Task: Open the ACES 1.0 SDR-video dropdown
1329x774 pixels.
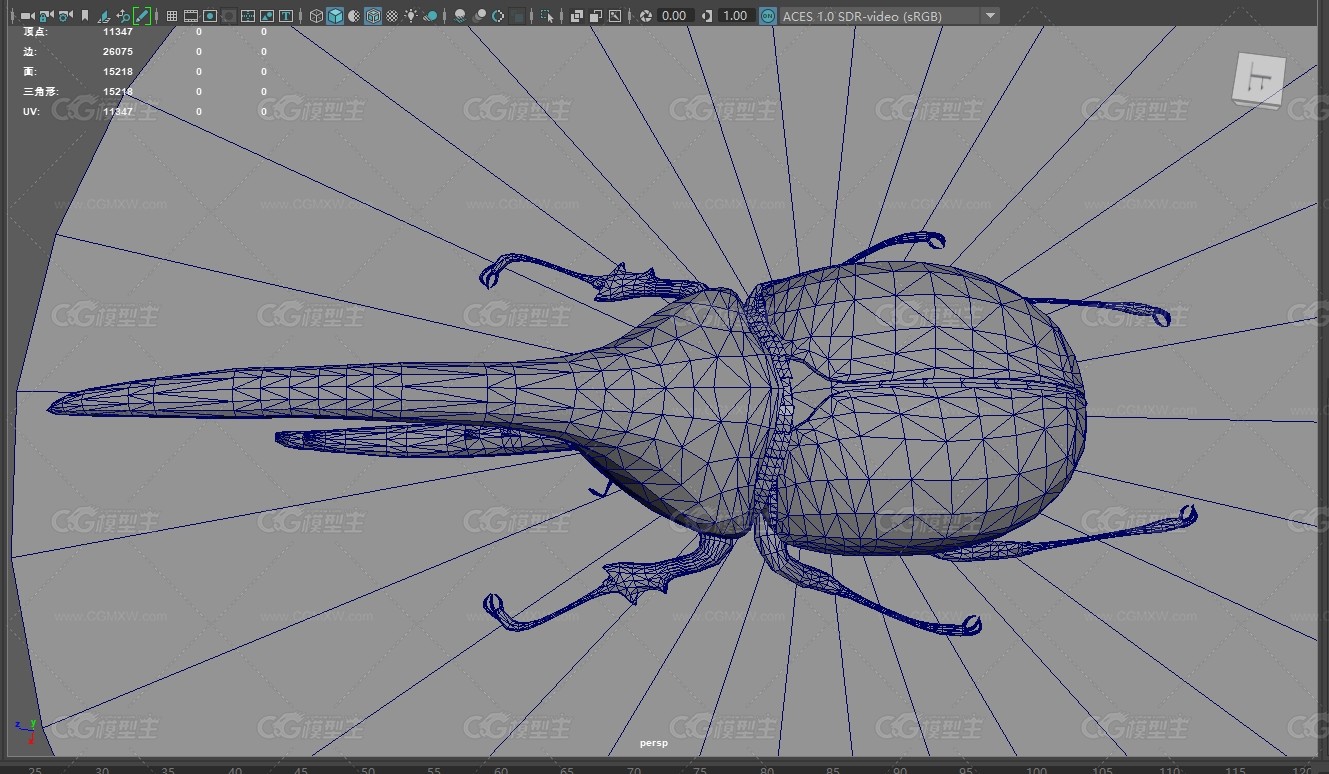Action: click(x=889, y=16)
